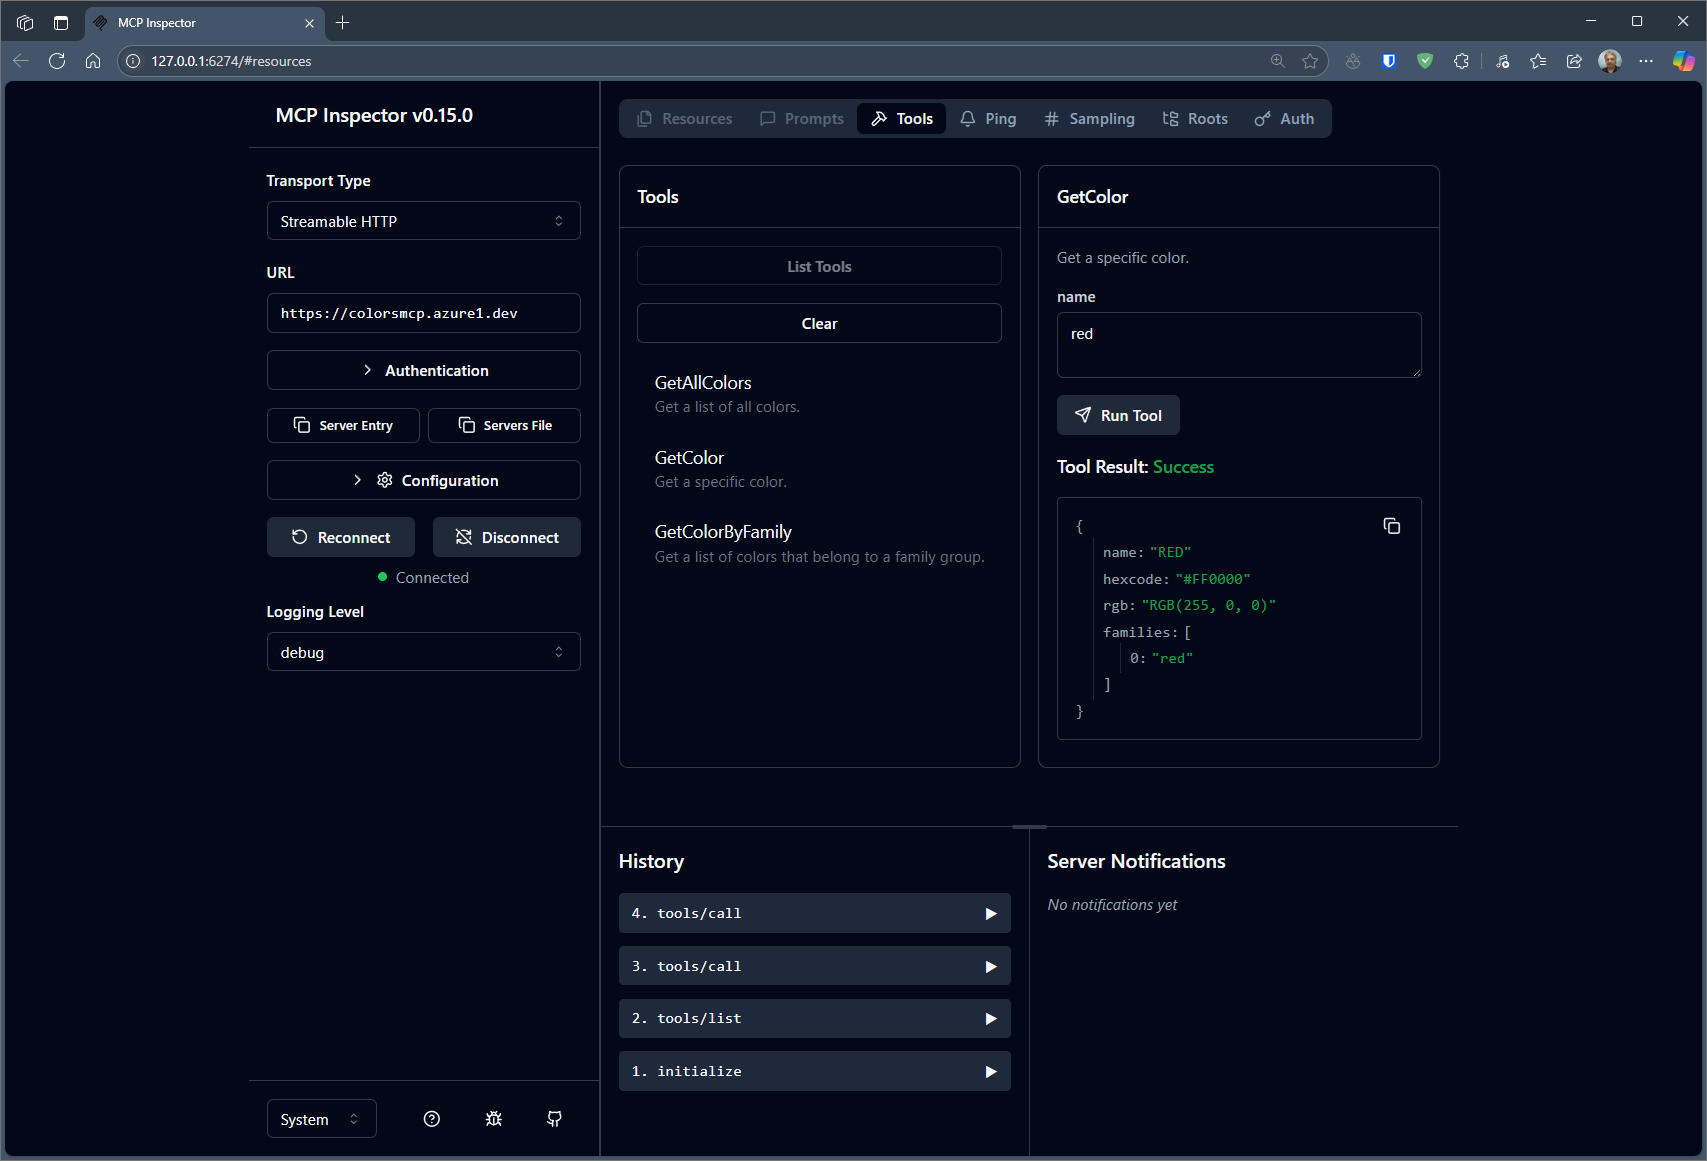This screenshot has width=1707, height=1161.
Task: Switch to the Resources tab
Action: click(685, 119)
